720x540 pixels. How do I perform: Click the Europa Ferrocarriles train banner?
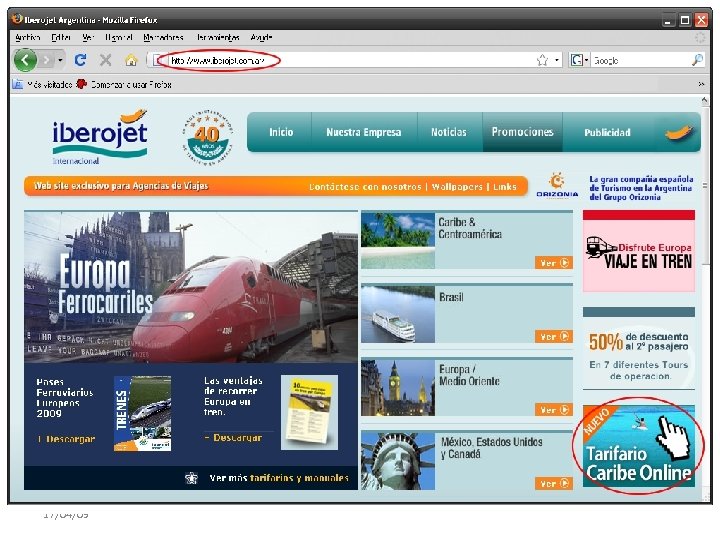(191, 287)
